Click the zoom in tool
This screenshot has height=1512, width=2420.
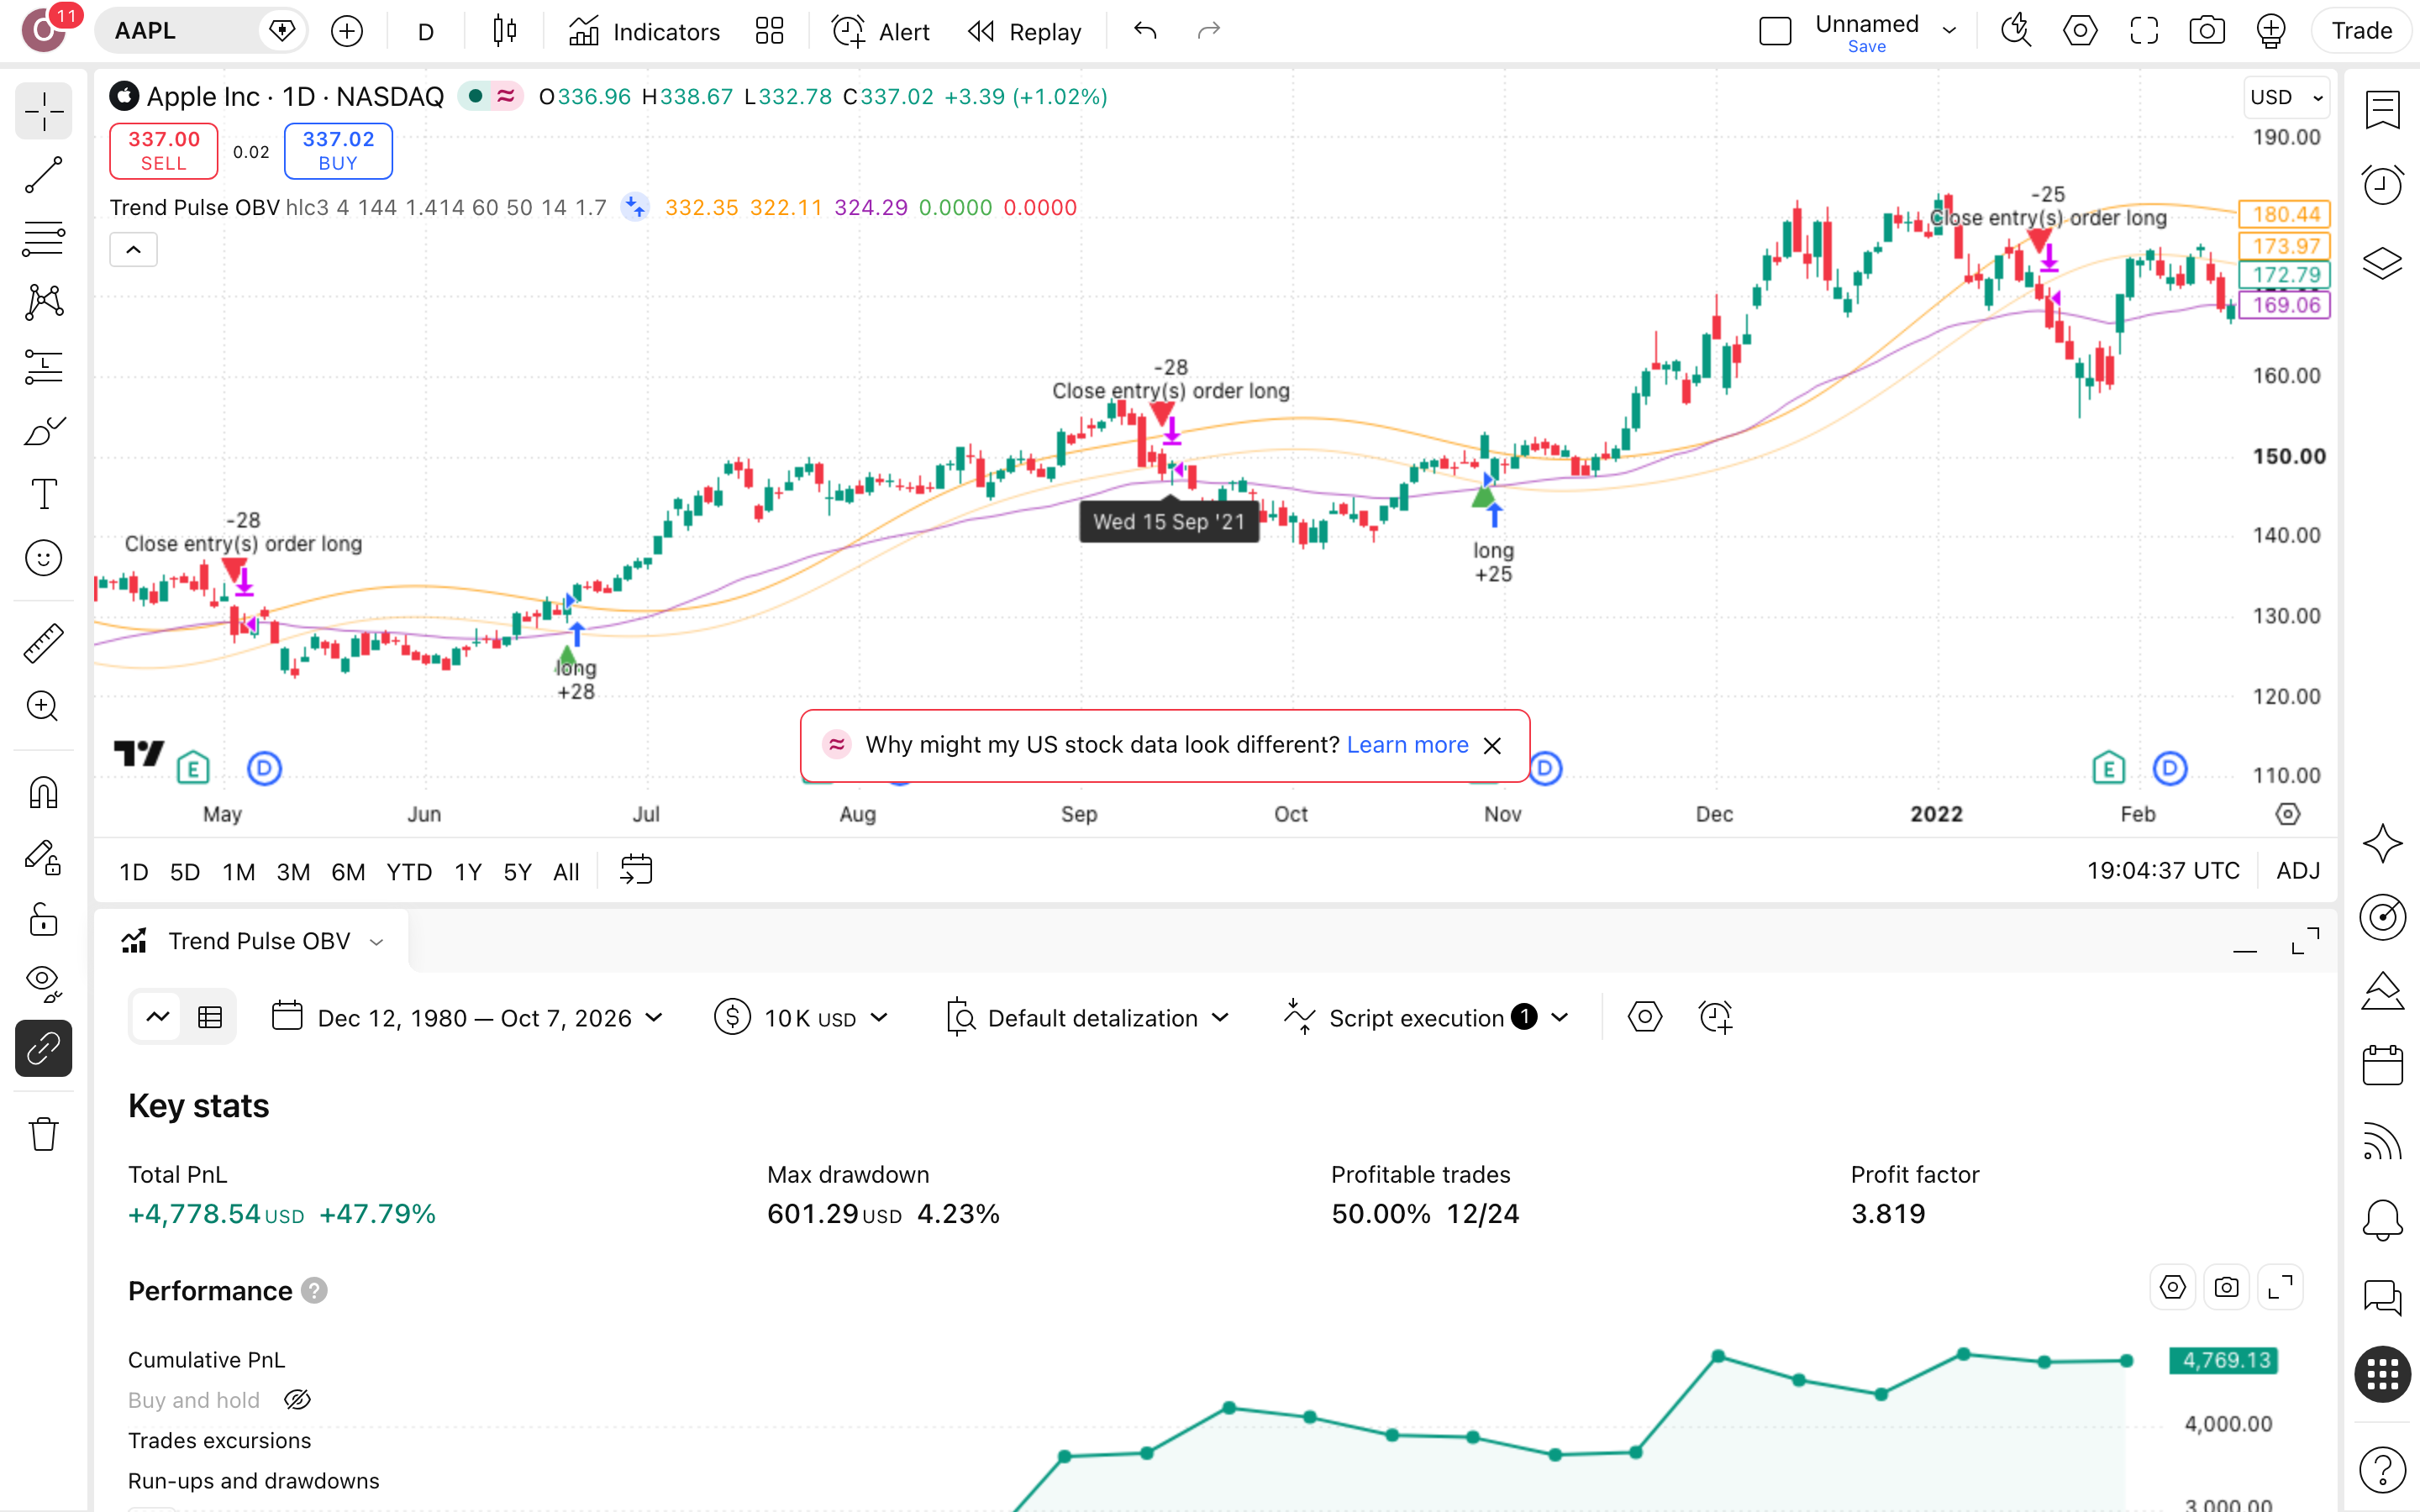(43, 706)
